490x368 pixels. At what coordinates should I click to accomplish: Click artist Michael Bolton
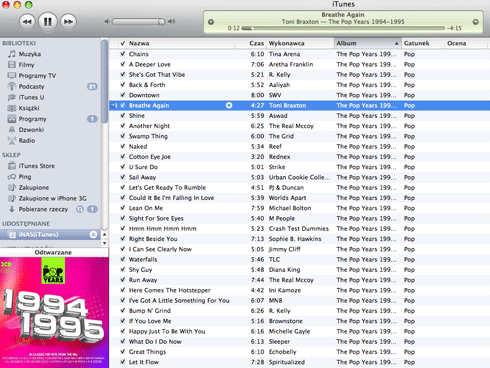(290, 208)
